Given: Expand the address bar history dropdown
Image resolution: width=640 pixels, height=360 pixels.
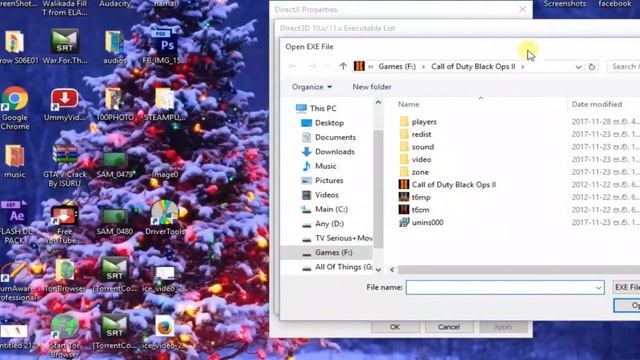Looking at the screenshot, I should click(x=578, y=67).
